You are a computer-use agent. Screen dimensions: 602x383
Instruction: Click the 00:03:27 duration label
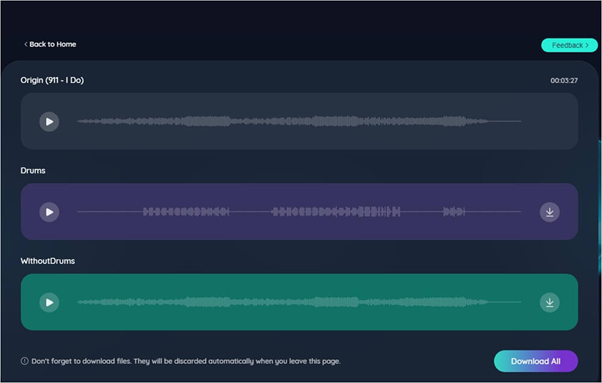click(564, 81)
